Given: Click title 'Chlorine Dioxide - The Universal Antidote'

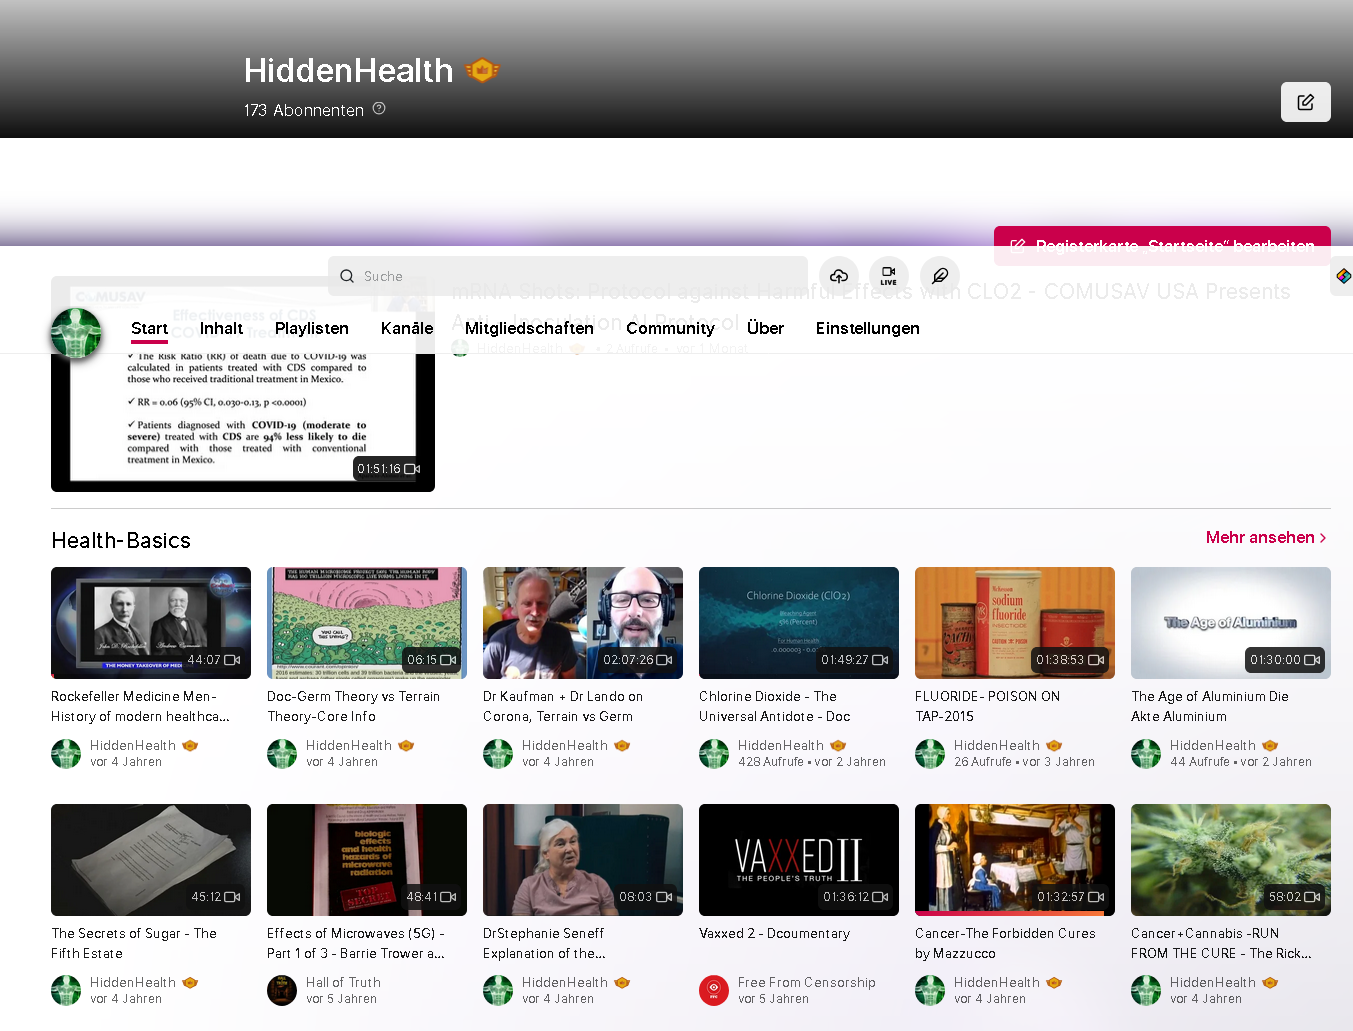Looking at the screenshot, I should 775,706.
